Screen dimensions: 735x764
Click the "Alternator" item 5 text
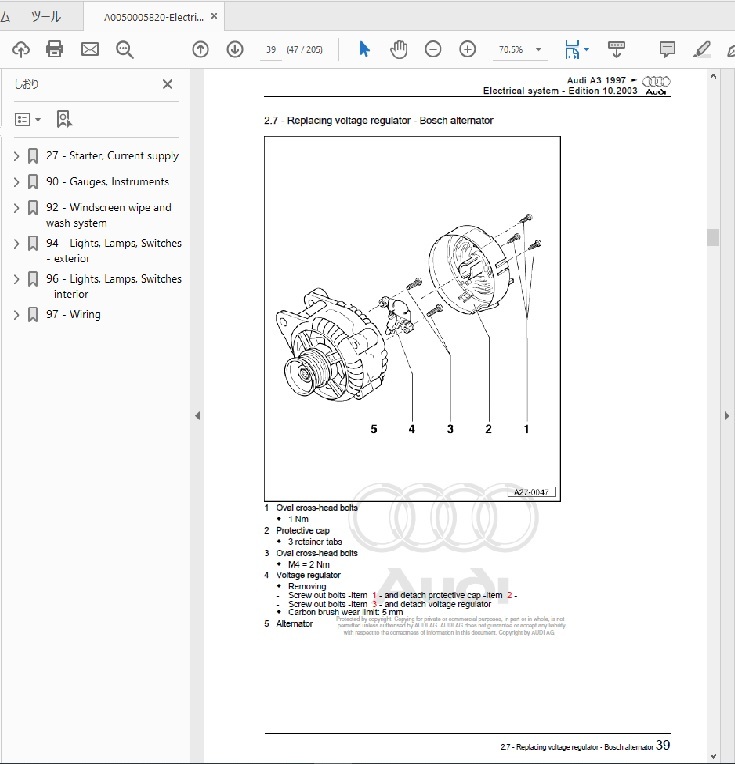[294, 624]
